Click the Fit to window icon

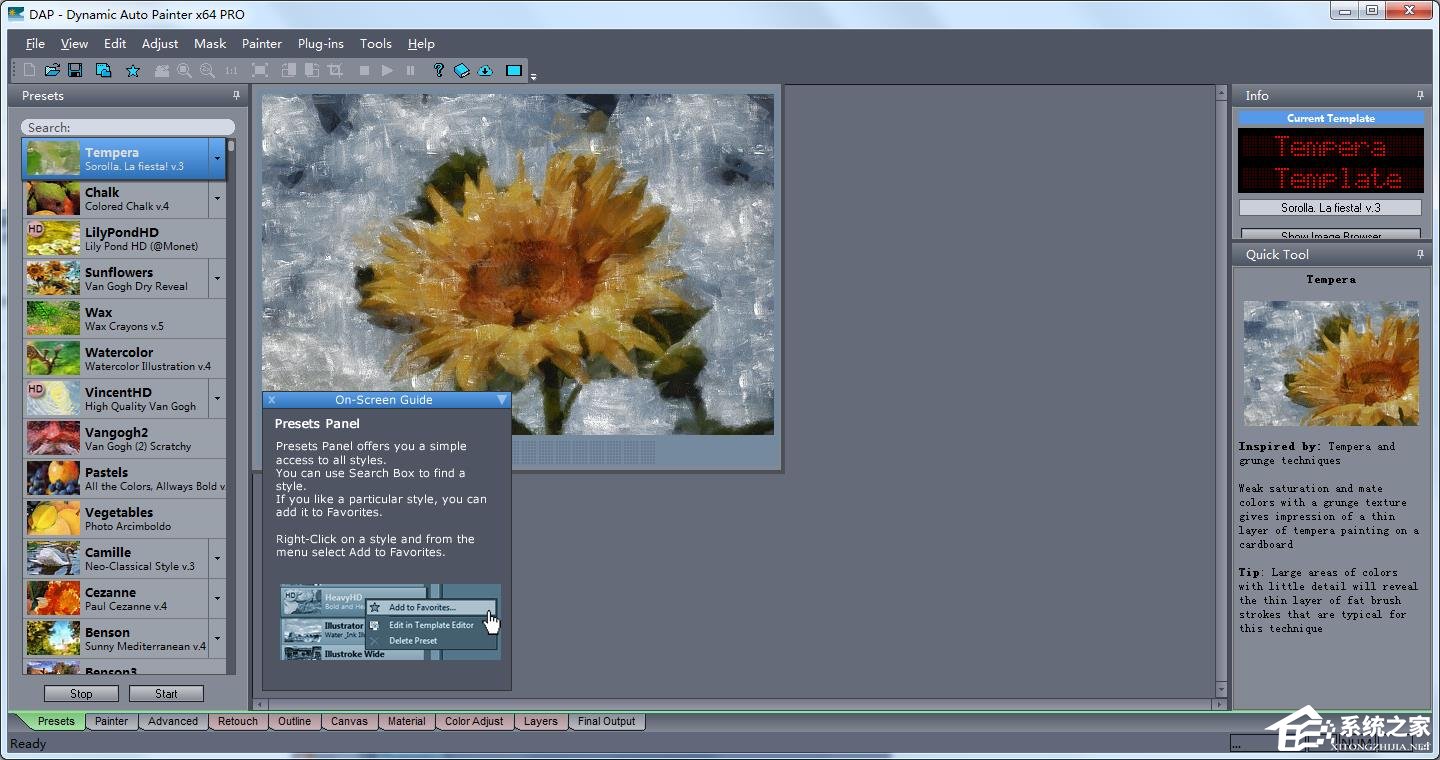coord(260,70)
